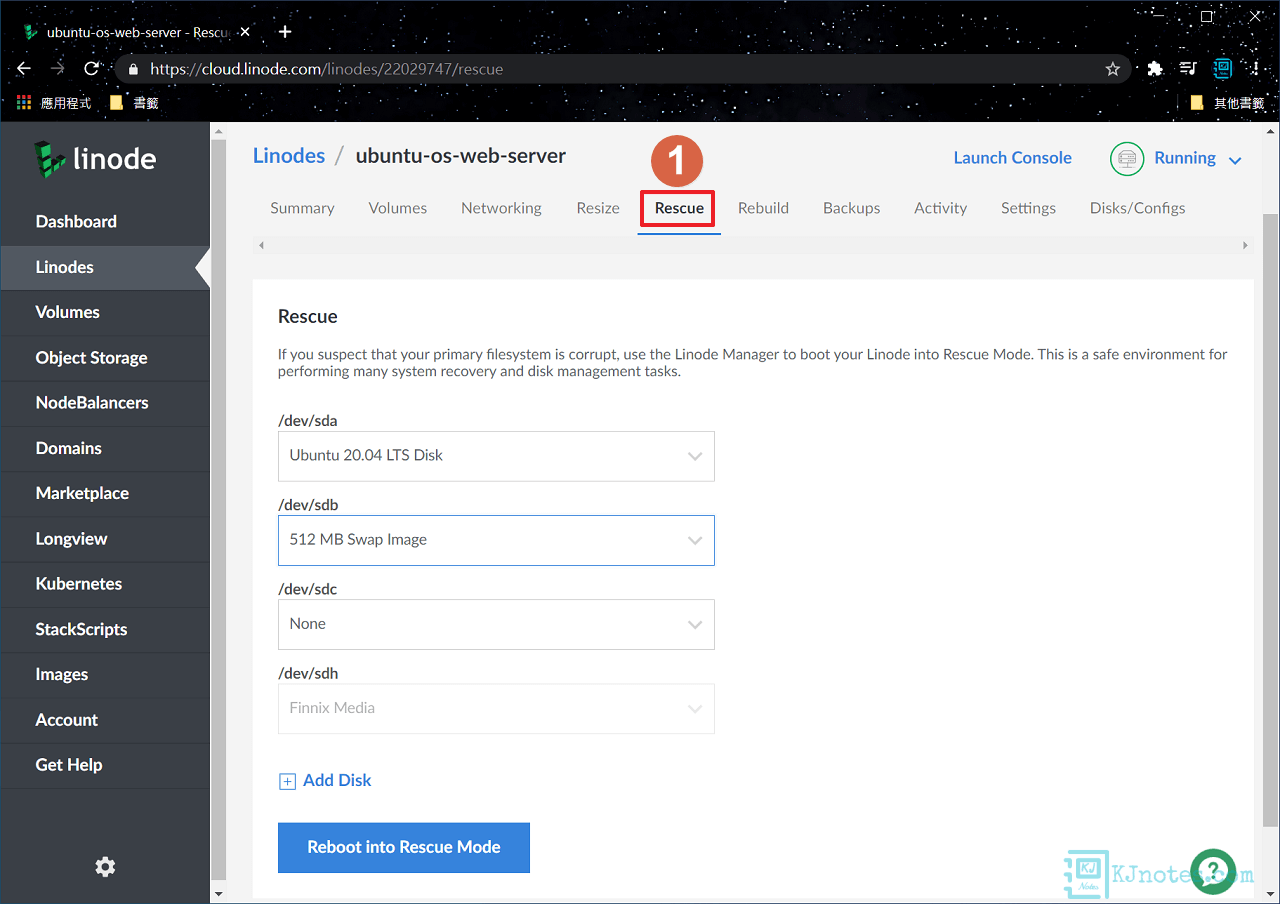Open Get Help in the sidebar
The width and height of the screenshot is (1280, 904).
105,765
